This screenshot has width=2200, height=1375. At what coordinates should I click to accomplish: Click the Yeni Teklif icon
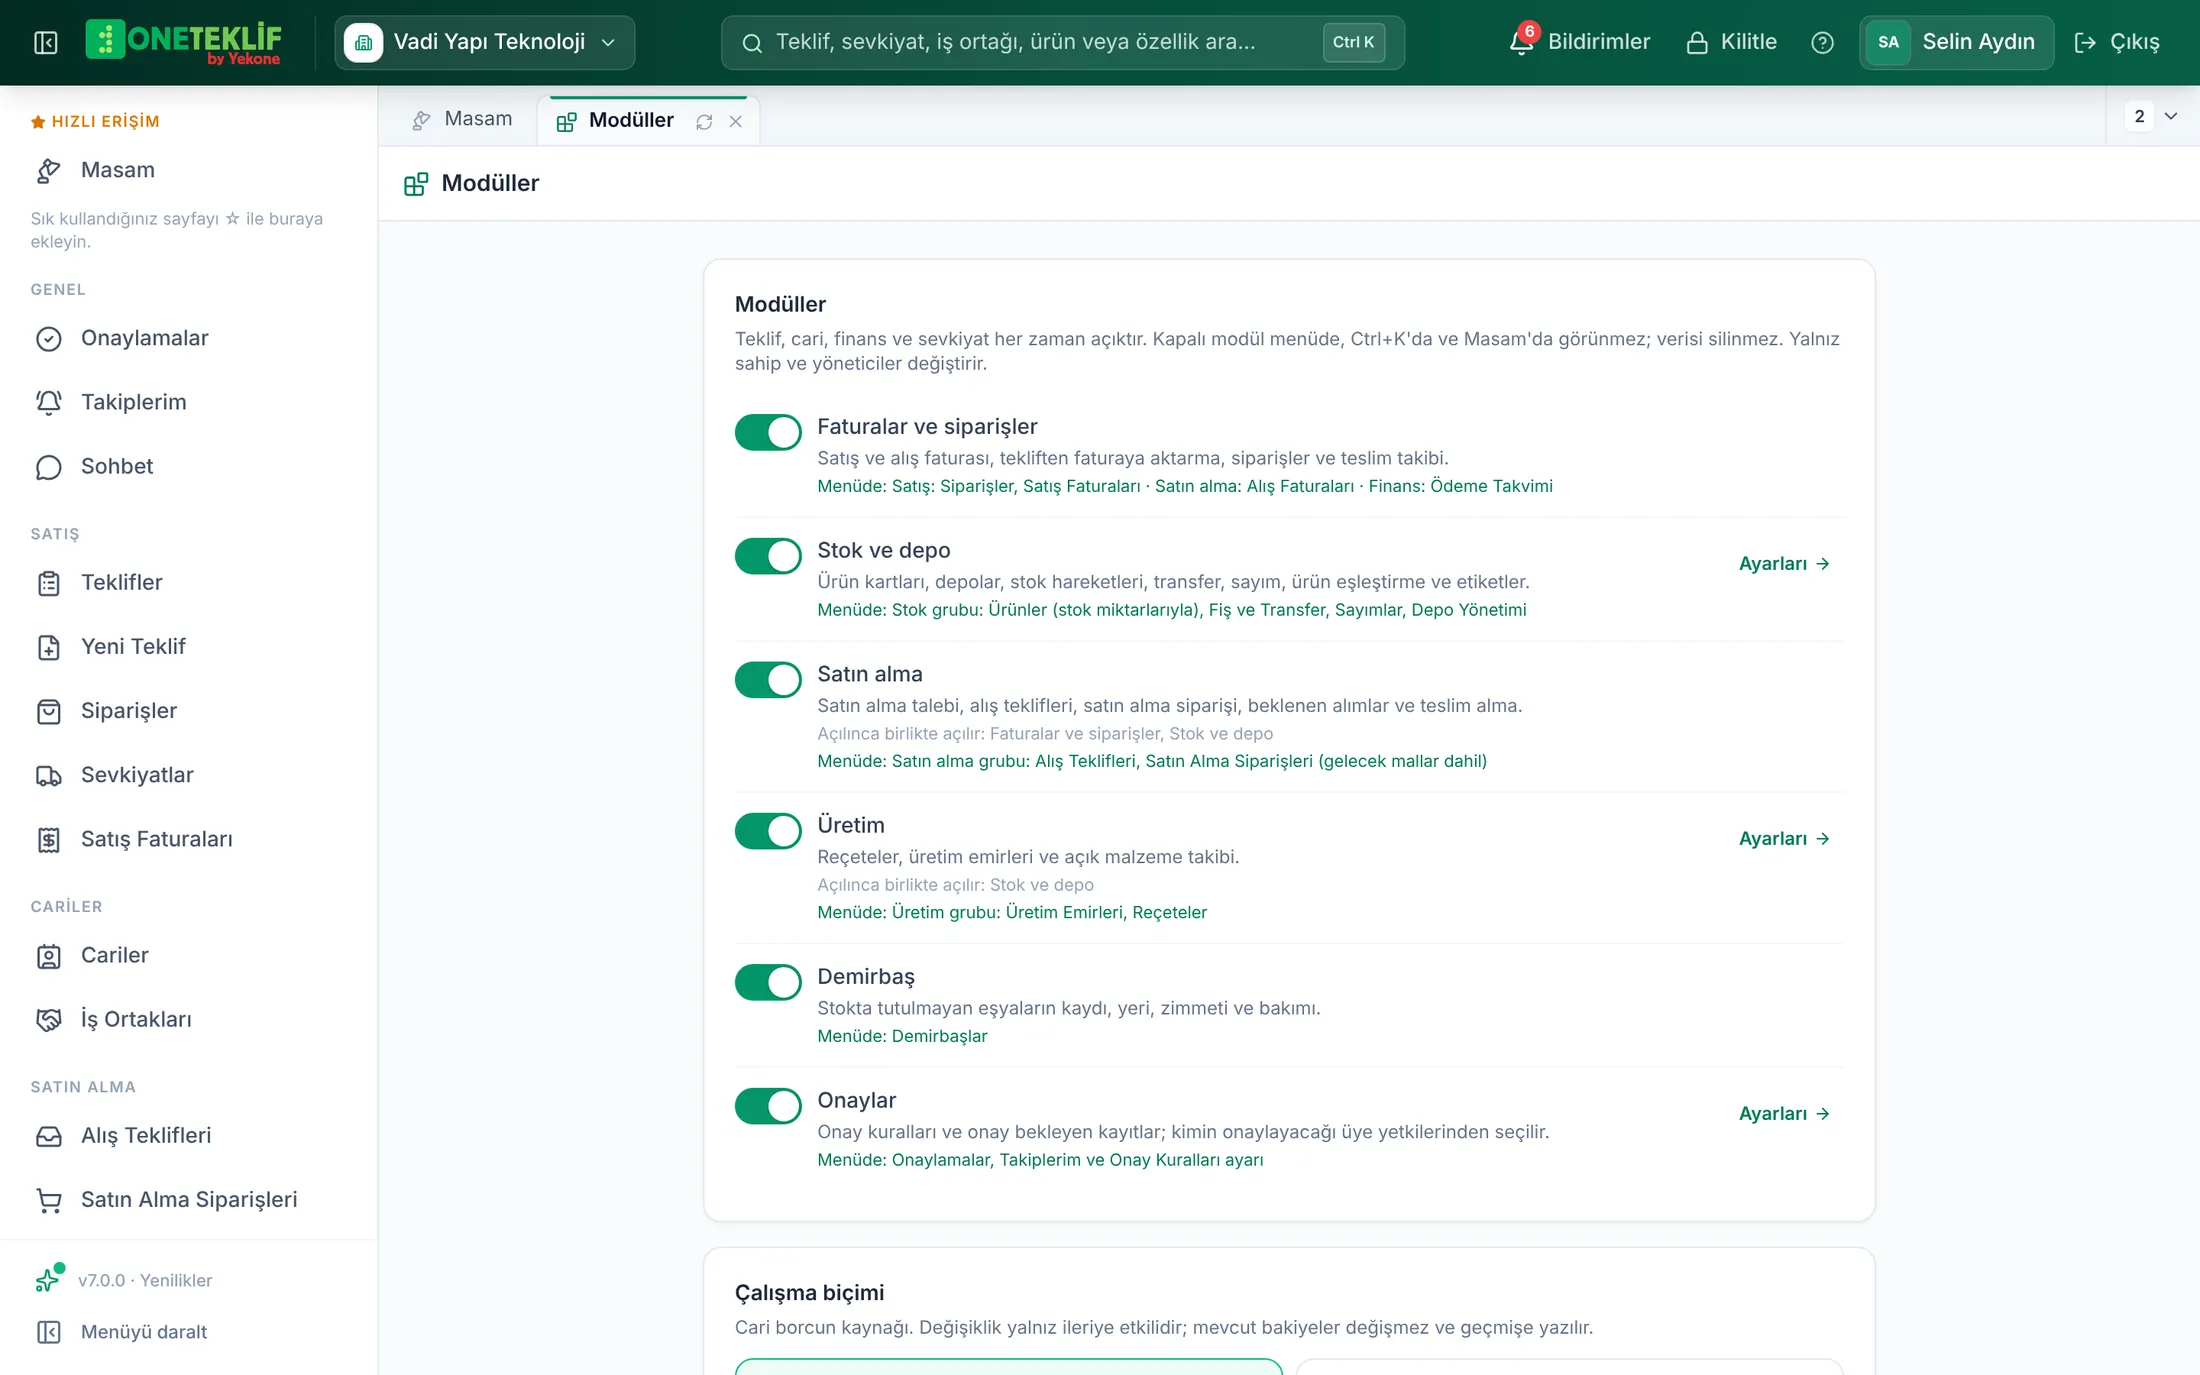(49, 647)
